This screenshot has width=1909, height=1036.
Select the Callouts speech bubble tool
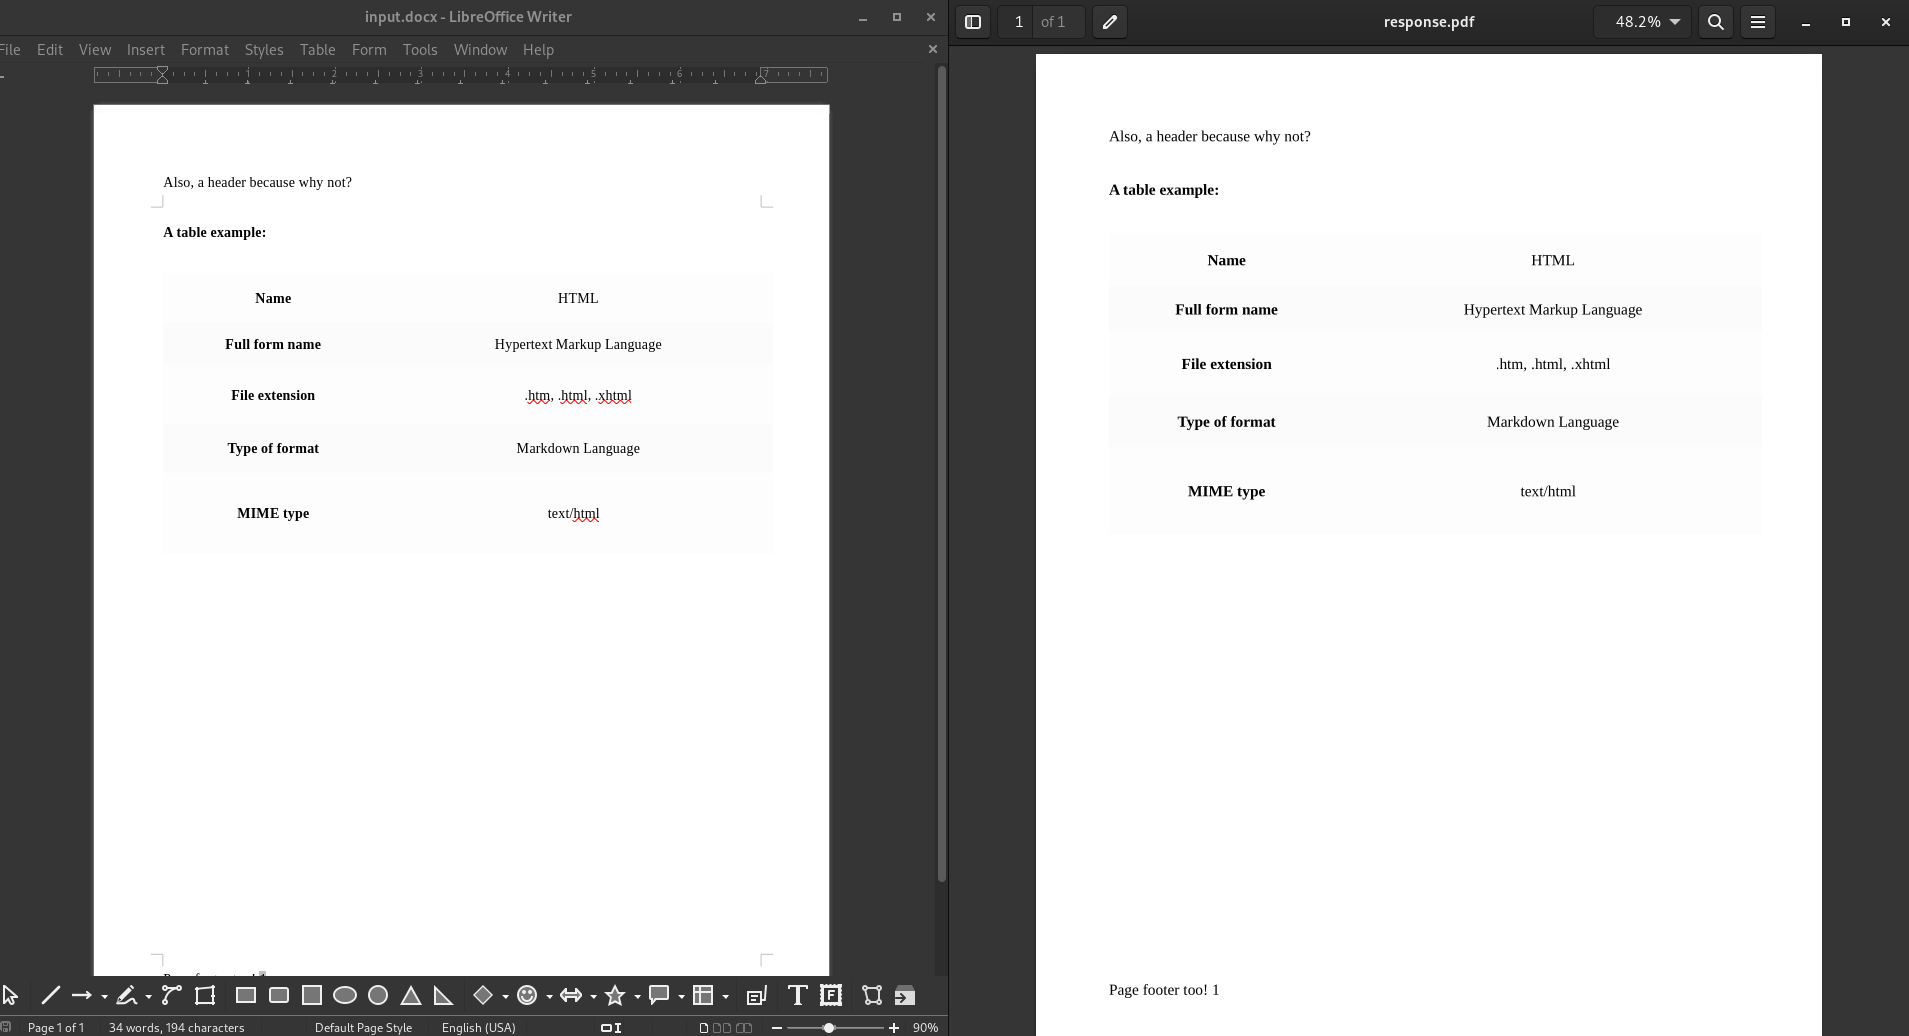tap(659, 995)
